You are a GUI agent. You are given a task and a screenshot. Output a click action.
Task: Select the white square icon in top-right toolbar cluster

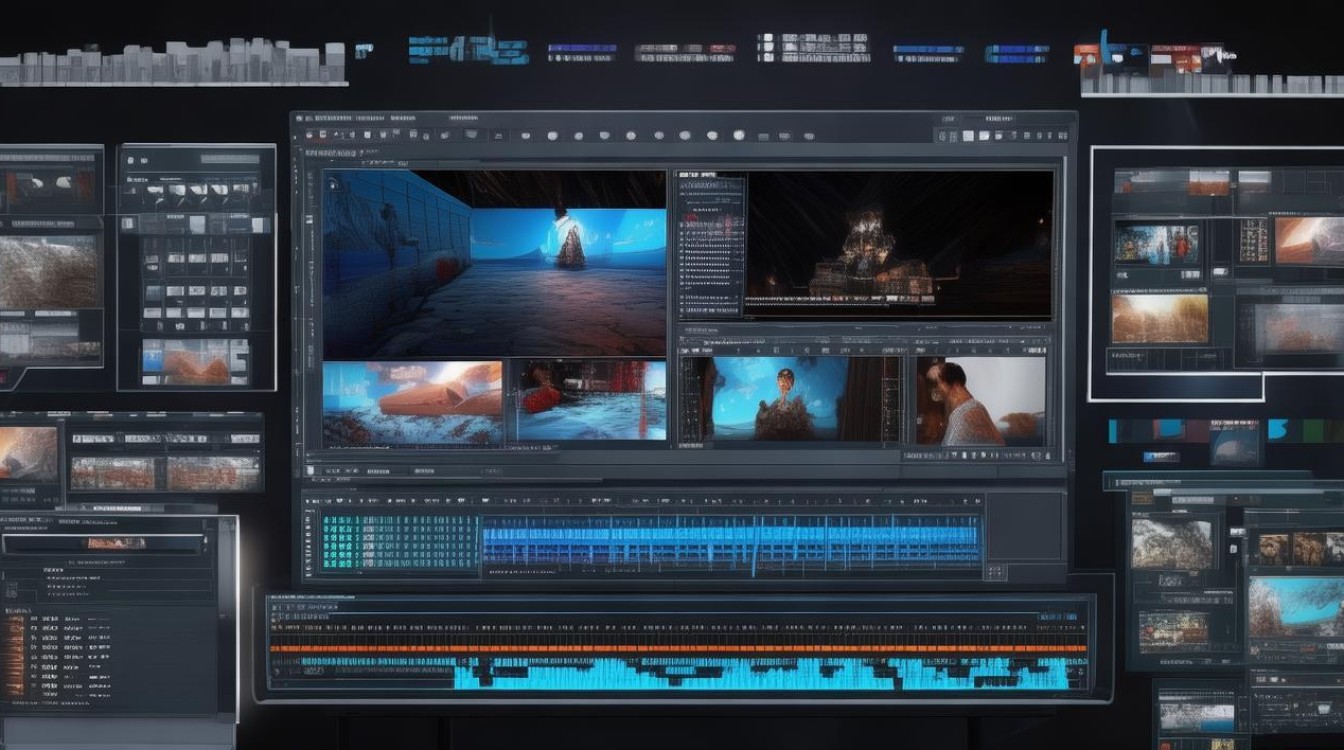tap(967, 135)
